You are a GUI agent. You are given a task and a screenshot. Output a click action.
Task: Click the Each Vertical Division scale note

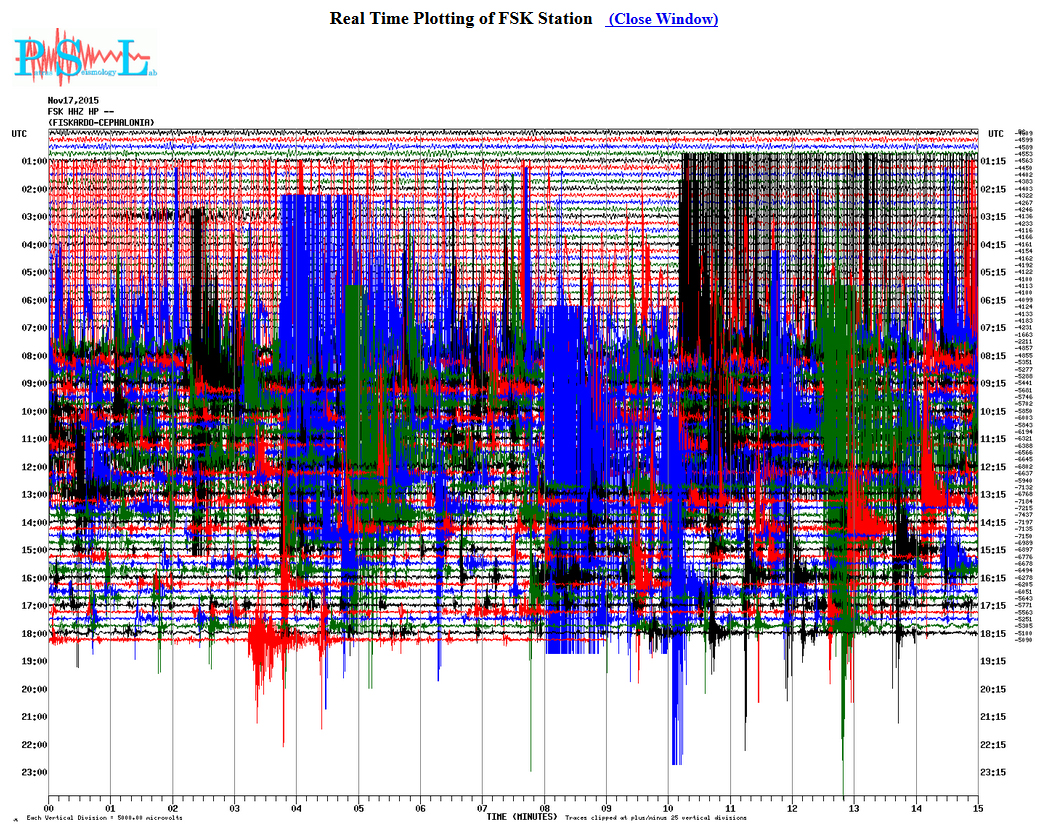tap(84, 818)
